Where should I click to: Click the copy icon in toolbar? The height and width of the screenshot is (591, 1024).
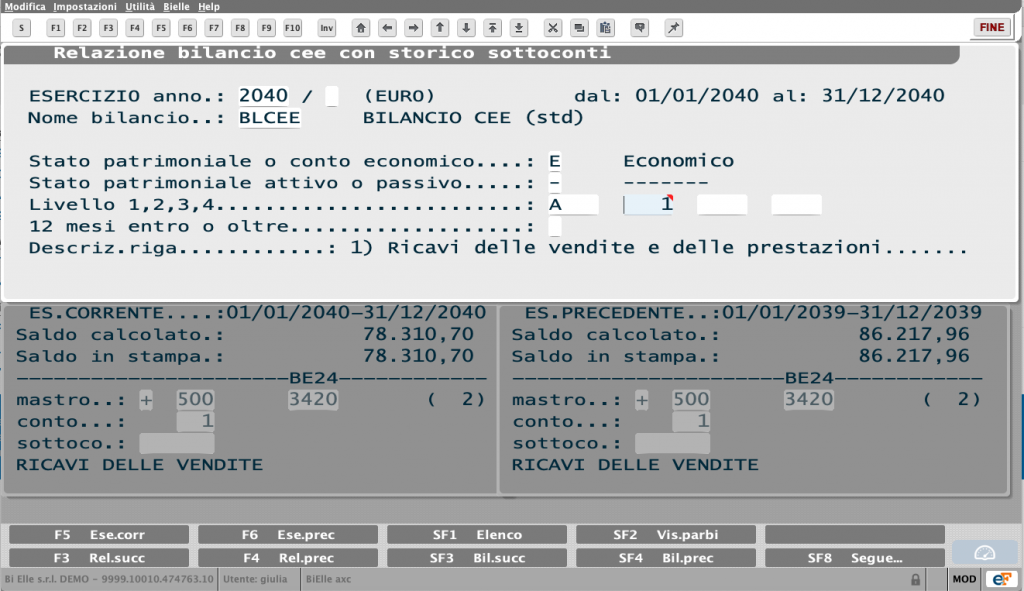[x=579, y=28]
